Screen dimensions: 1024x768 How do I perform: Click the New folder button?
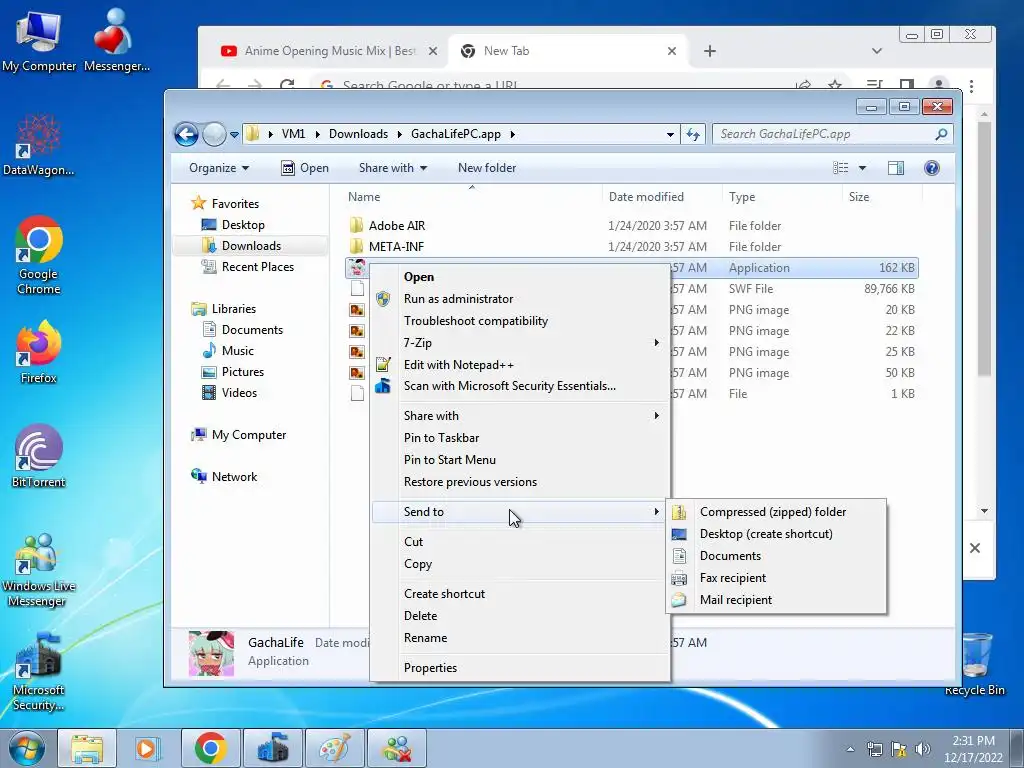click(x=487, y=168)
